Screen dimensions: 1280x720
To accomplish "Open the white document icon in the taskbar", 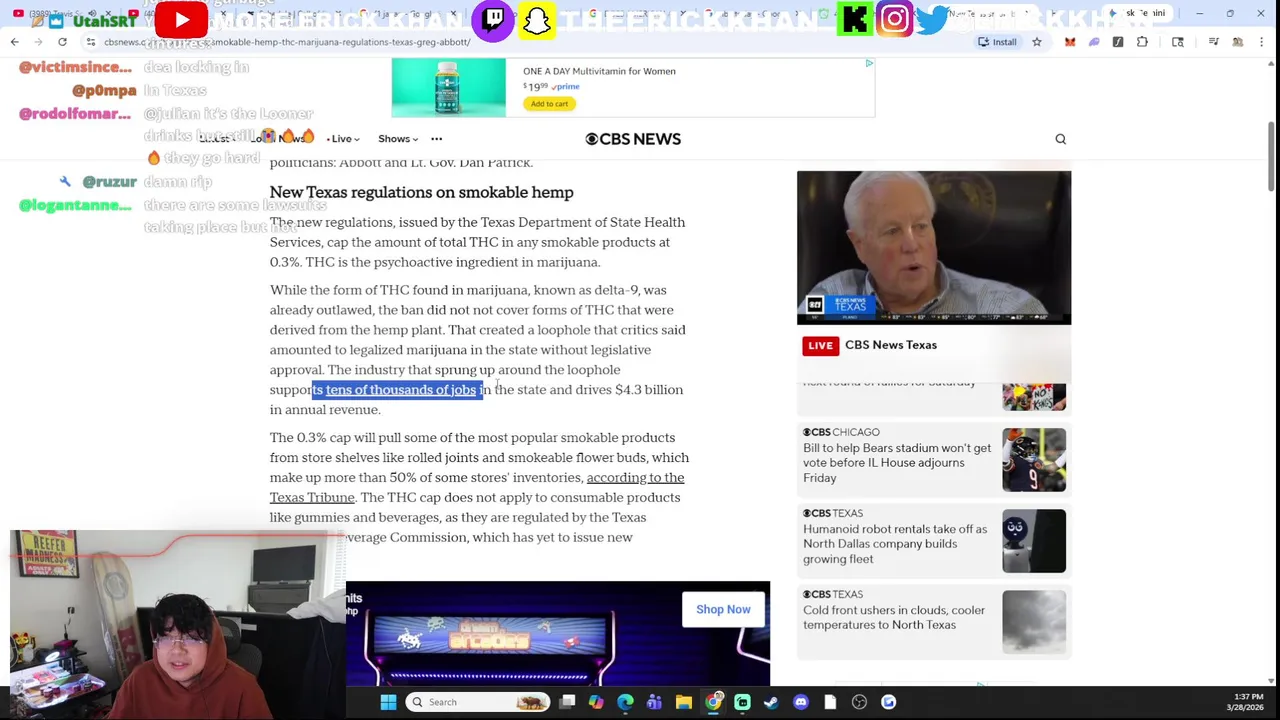I will [830, 702].
